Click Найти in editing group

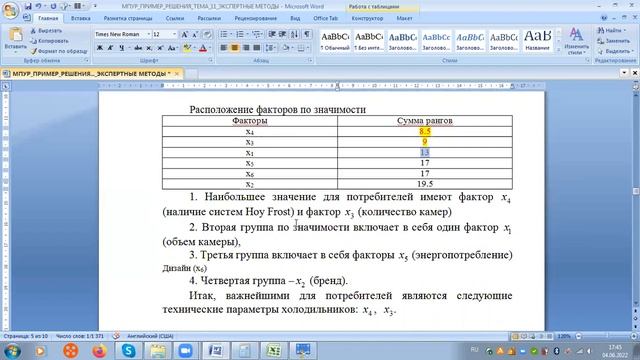(611, 31)
